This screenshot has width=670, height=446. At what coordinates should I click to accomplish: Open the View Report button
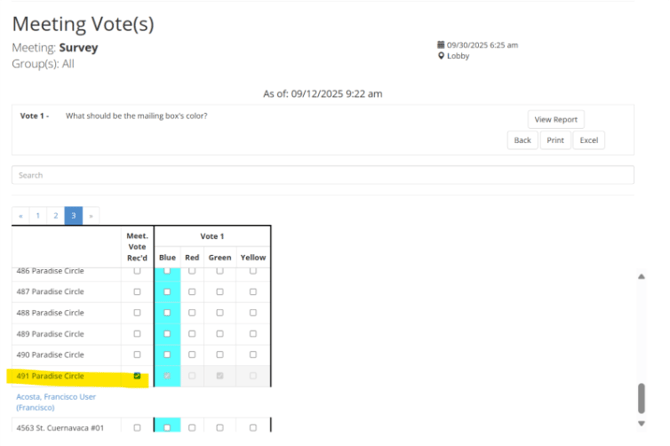click(x=556, y=119)
